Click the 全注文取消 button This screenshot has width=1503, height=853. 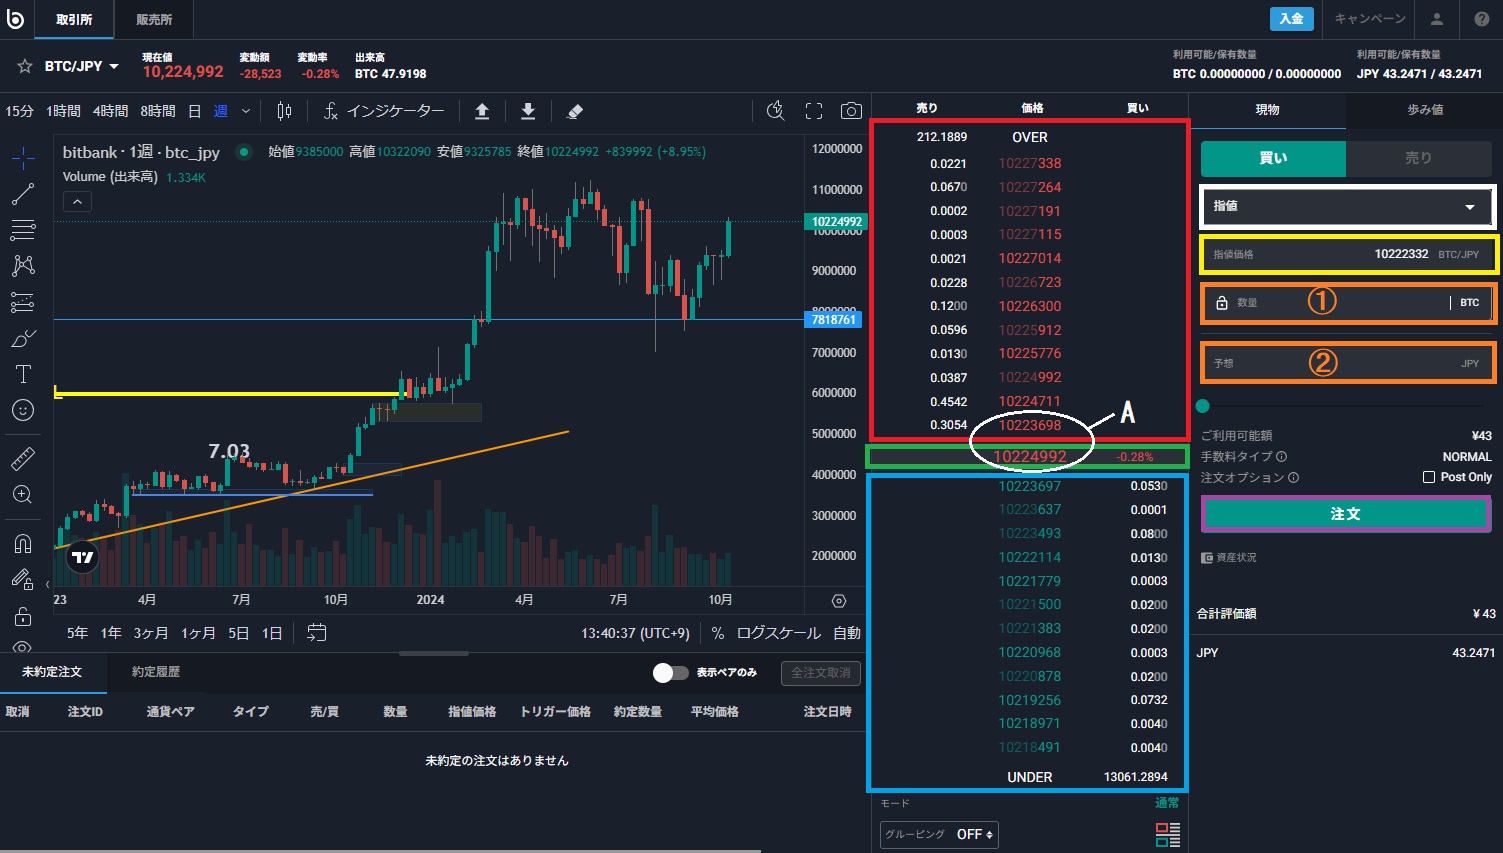coord(820,673)
